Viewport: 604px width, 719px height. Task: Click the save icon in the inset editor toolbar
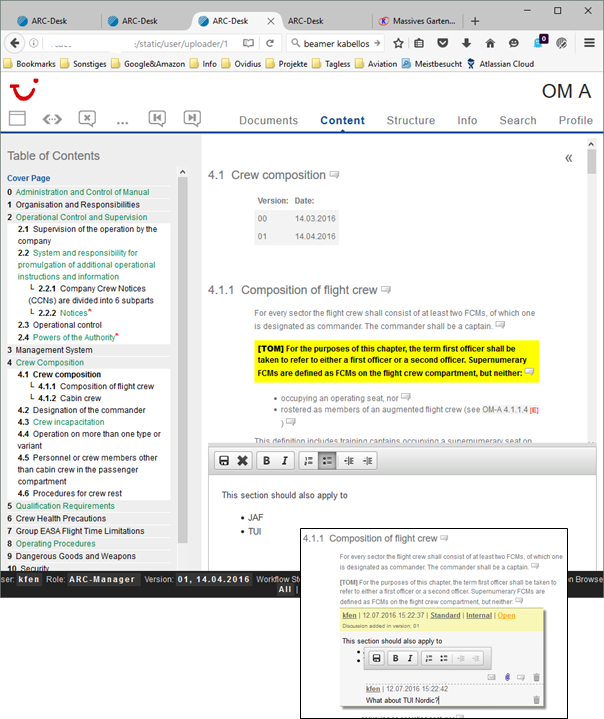pos(376,658)
